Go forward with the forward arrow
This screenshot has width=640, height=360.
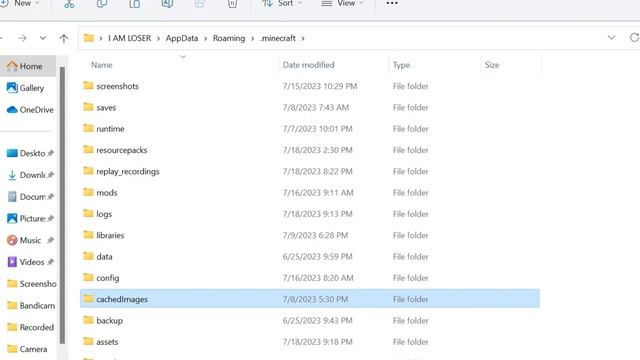click(x=22, y=38)
